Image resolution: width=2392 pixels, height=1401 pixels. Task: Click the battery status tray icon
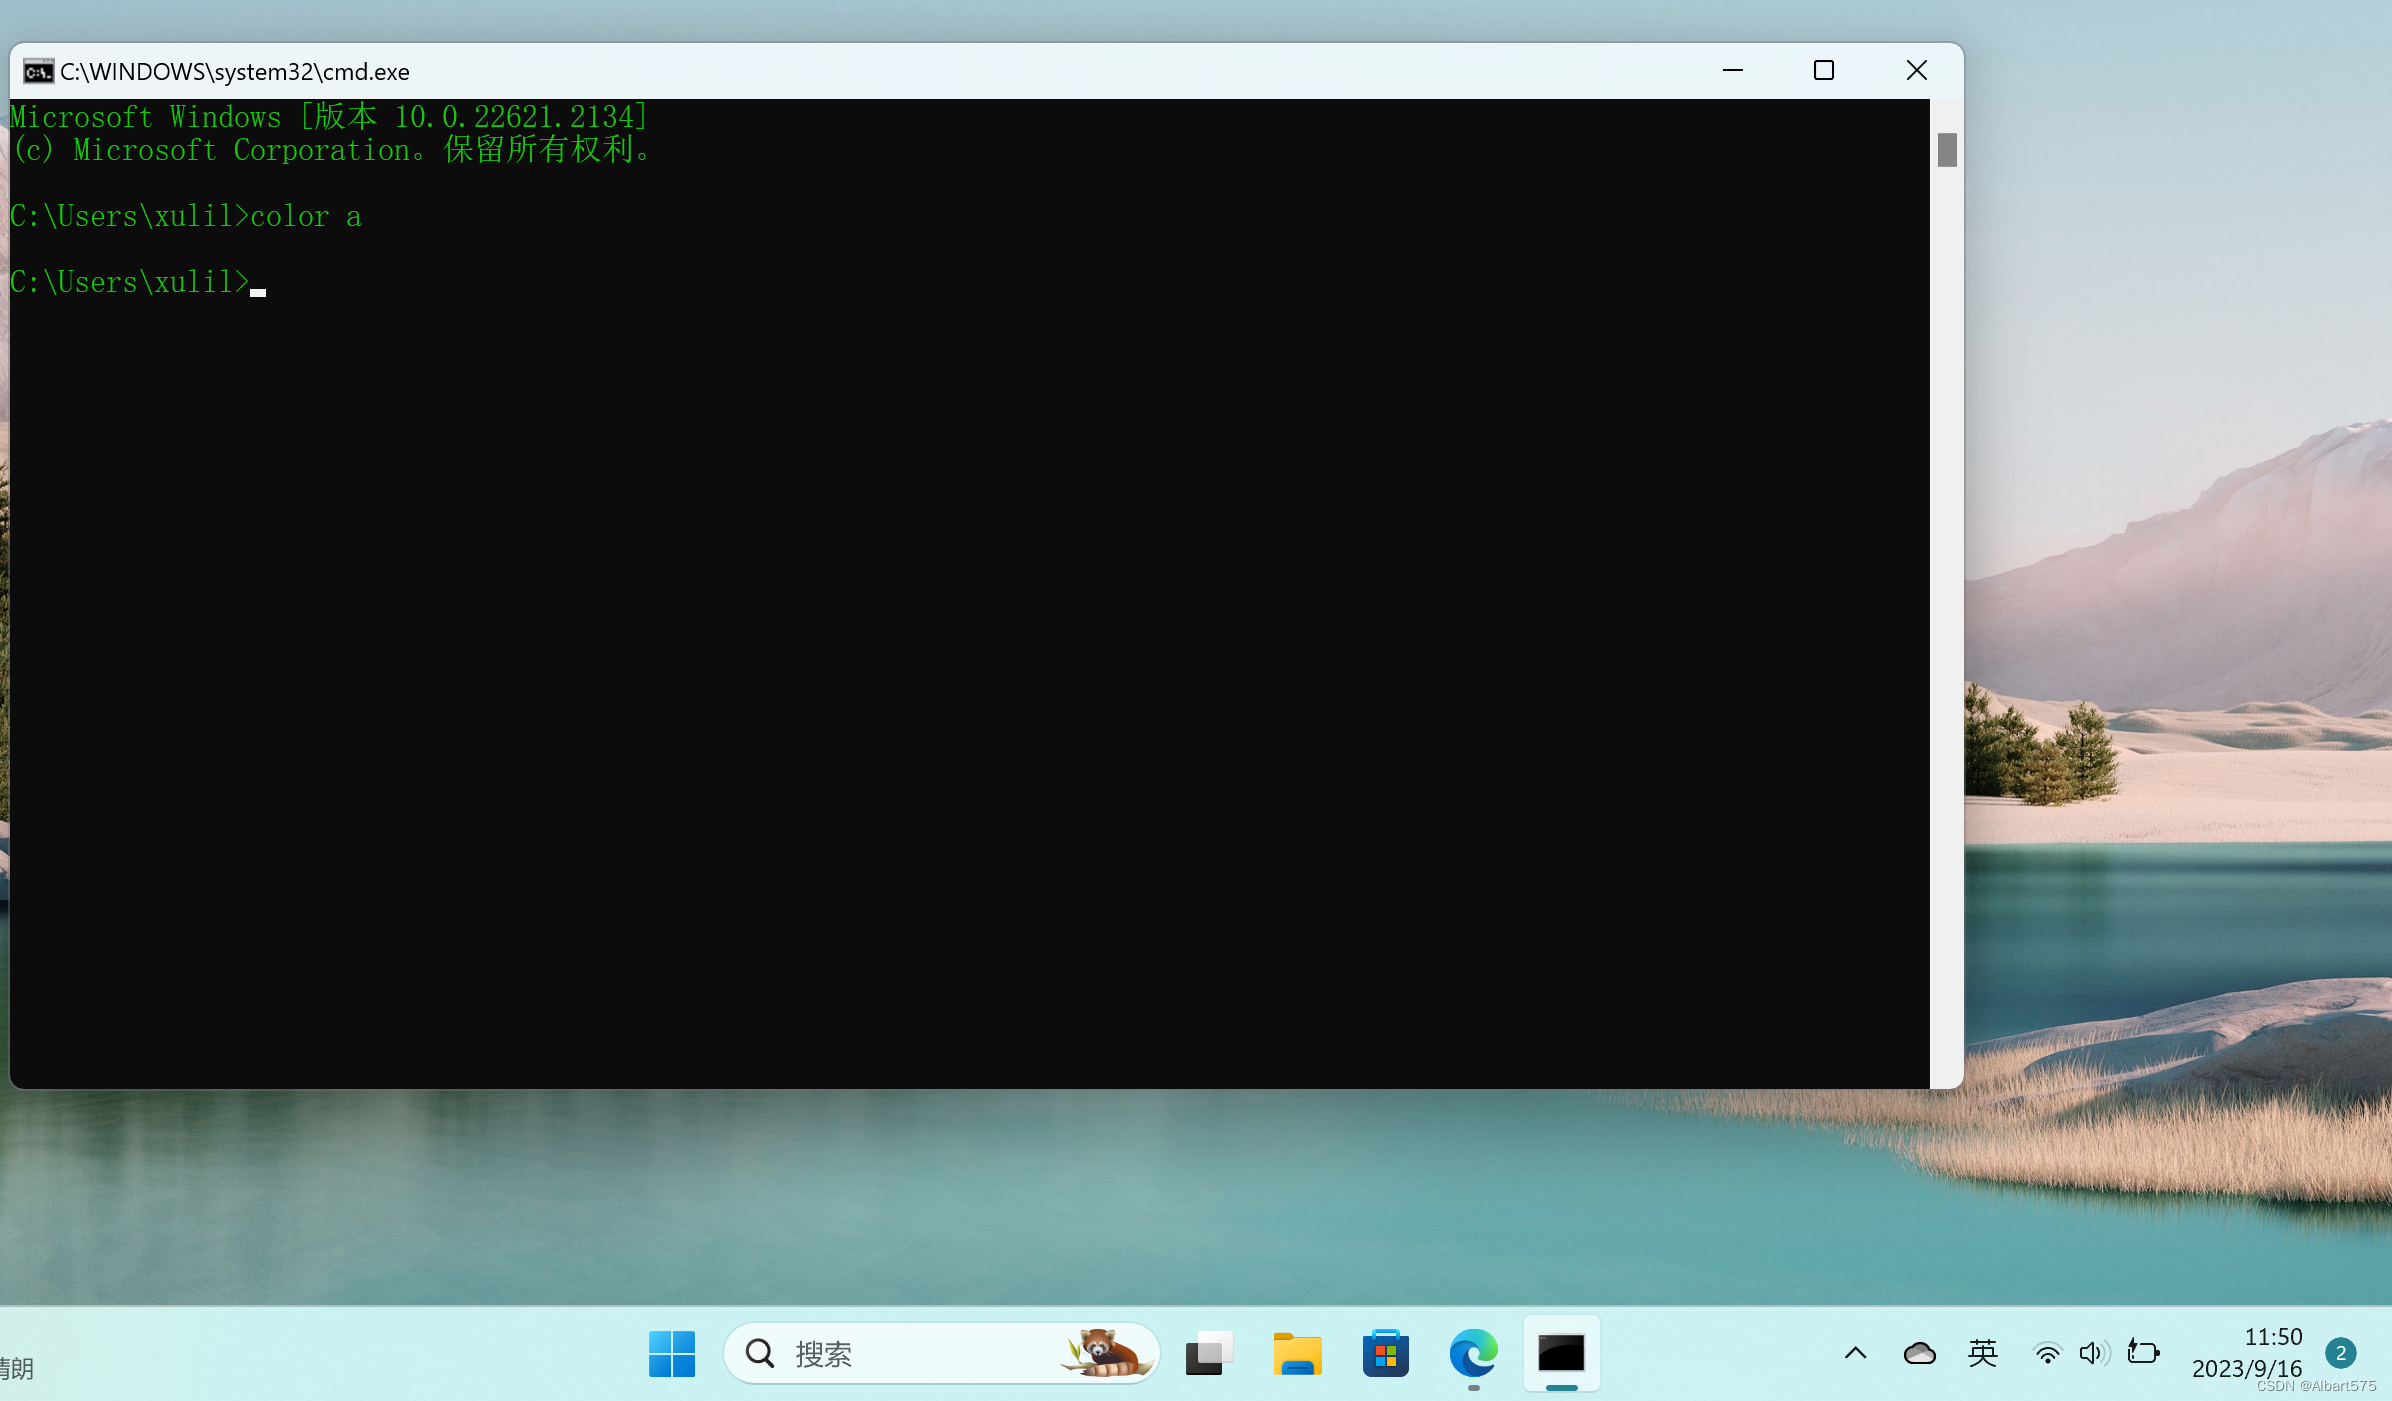(2142, 1353)
